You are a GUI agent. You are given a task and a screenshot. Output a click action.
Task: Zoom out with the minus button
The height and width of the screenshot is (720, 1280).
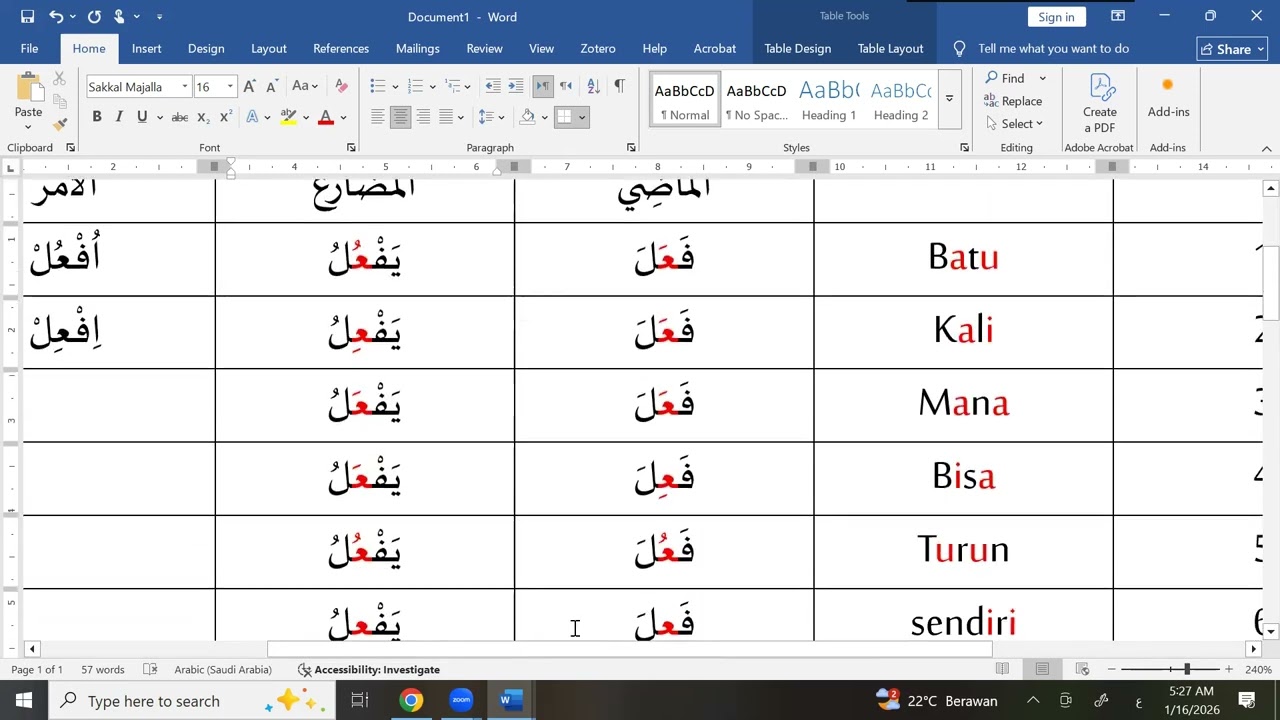tap(1112, 669)
